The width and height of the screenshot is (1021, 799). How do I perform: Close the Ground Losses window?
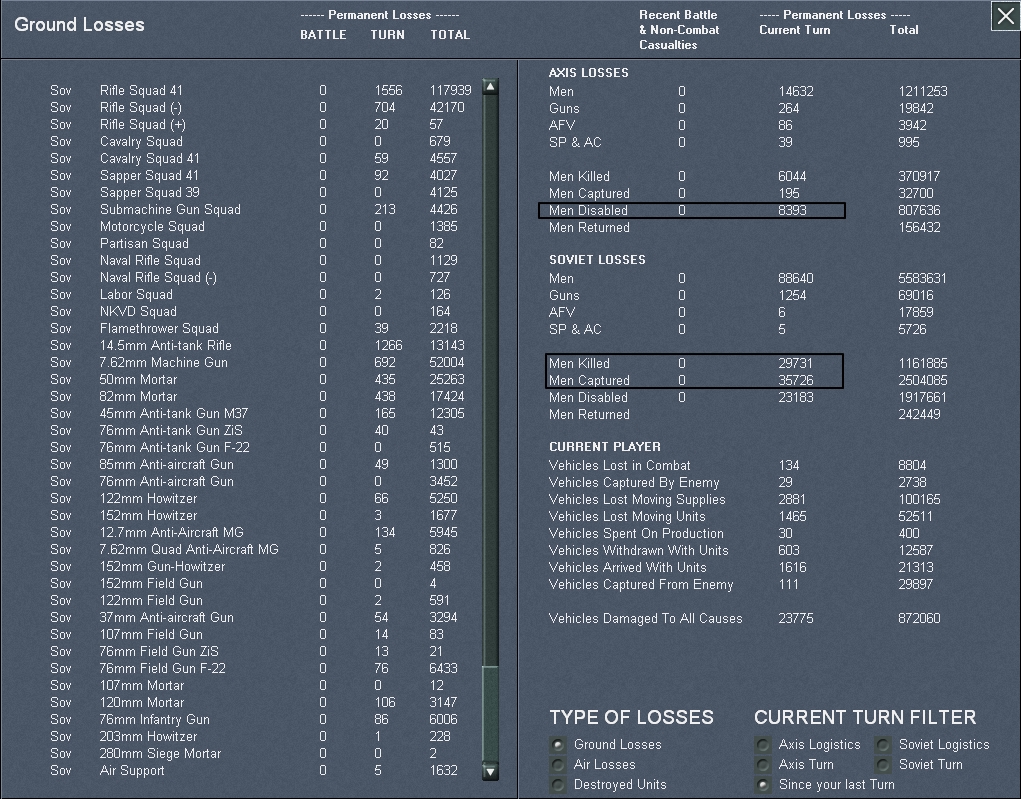click(x=1005, y=16)
